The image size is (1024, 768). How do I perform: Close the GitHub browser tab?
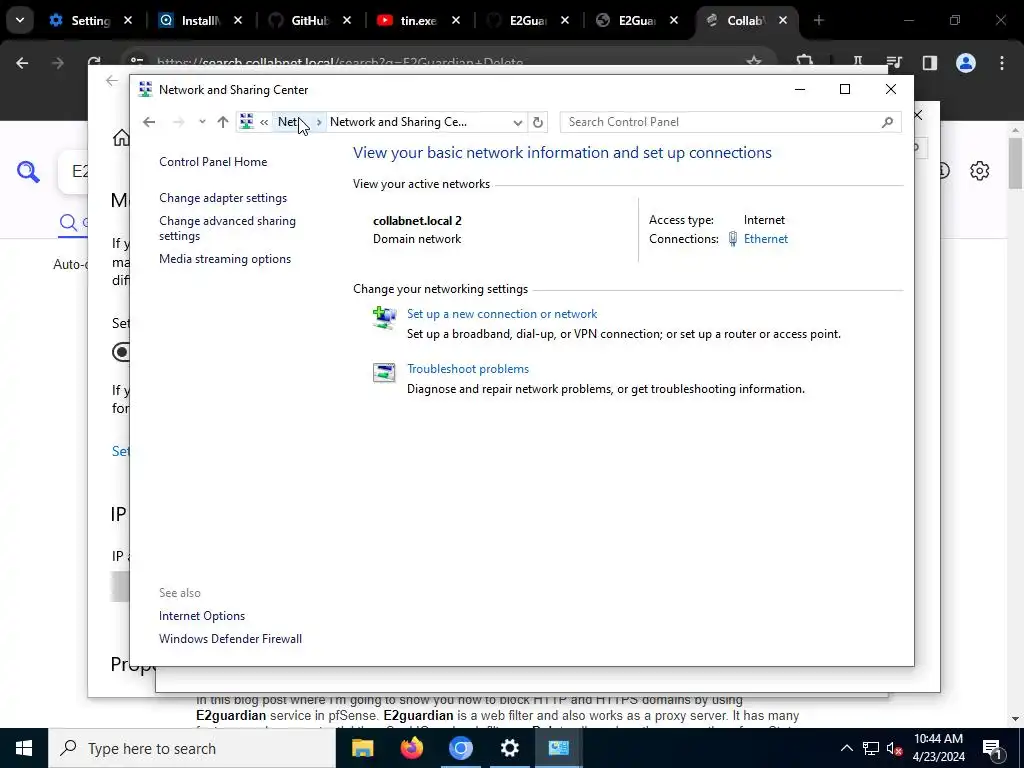tap(347, 20)
